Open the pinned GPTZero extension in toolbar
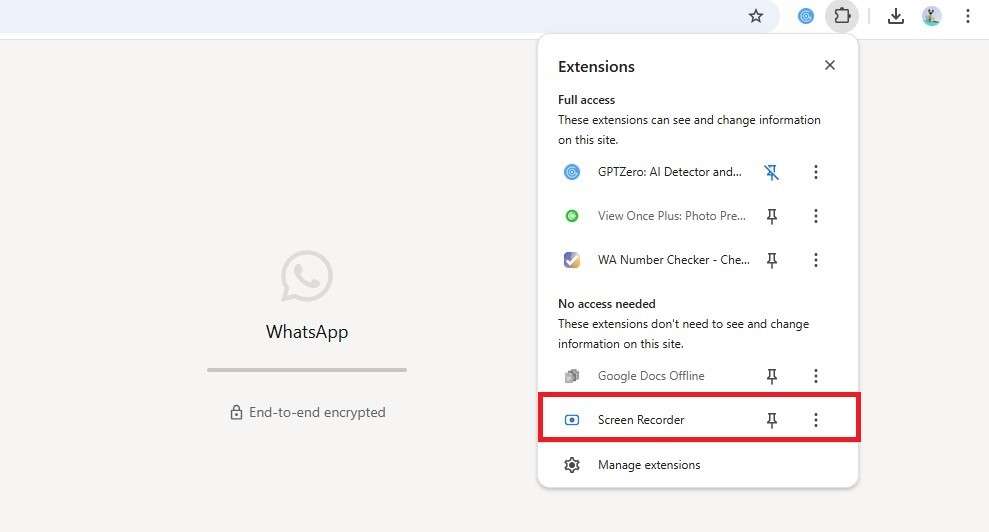The height and width of the screenshot is (532, 989). point(805,16)
